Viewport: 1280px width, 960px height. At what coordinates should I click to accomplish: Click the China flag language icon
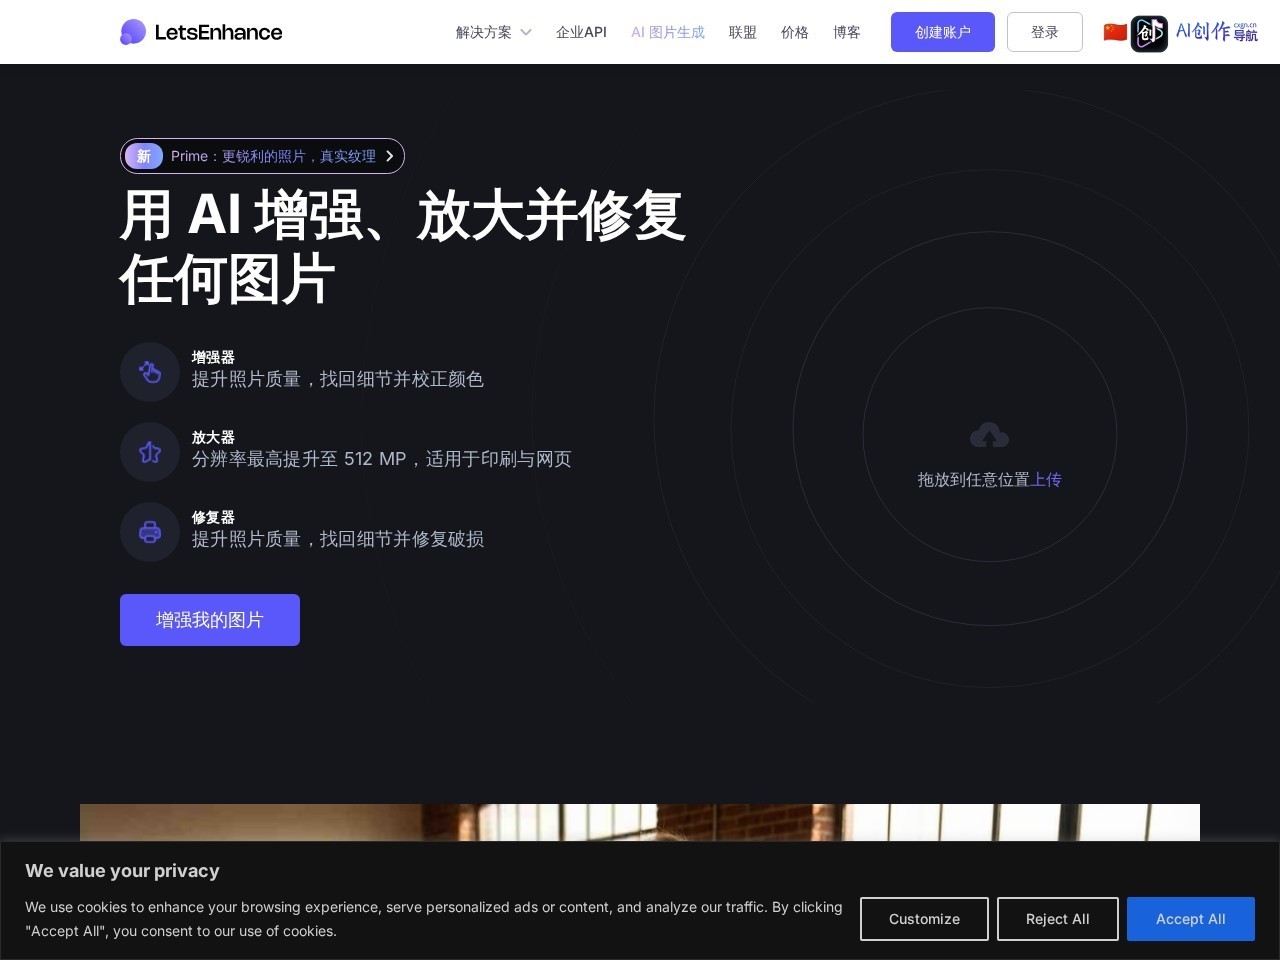pyautogui.click(x=1115, y=32)
